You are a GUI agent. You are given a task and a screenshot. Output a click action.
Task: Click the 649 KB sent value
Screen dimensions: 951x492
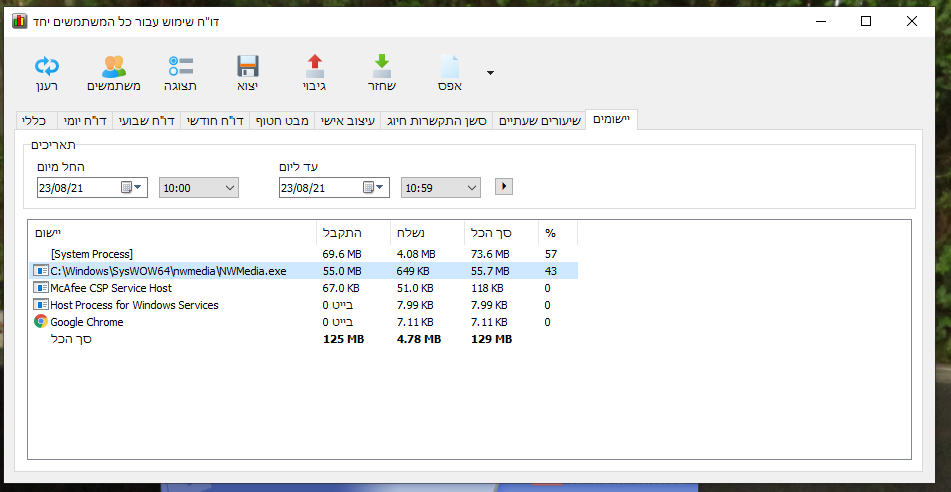tap(414, 271)
